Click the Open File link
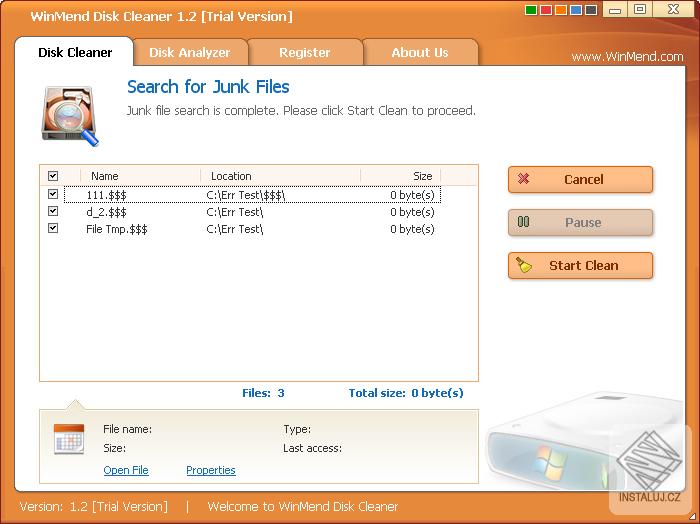700x524 pixels. [x=126, y=470]
